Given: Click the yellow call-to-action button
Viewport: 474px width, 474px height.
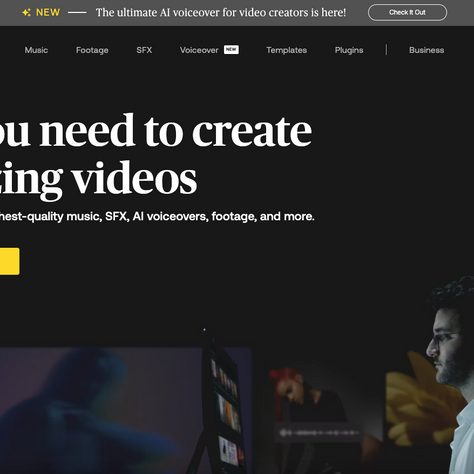Looking at the screenshot, I should click(9, 261).
